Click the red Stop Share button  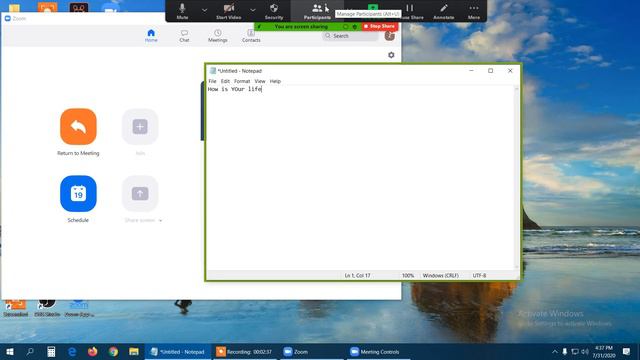(380, 26)
